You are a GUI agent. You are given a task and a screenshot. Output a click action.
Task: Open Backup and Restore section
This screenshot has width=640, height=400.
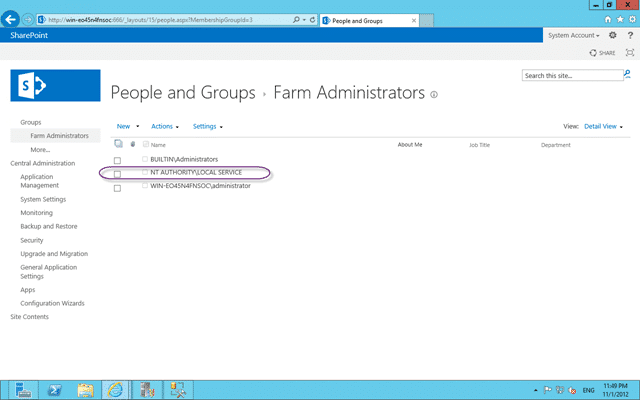49,226
